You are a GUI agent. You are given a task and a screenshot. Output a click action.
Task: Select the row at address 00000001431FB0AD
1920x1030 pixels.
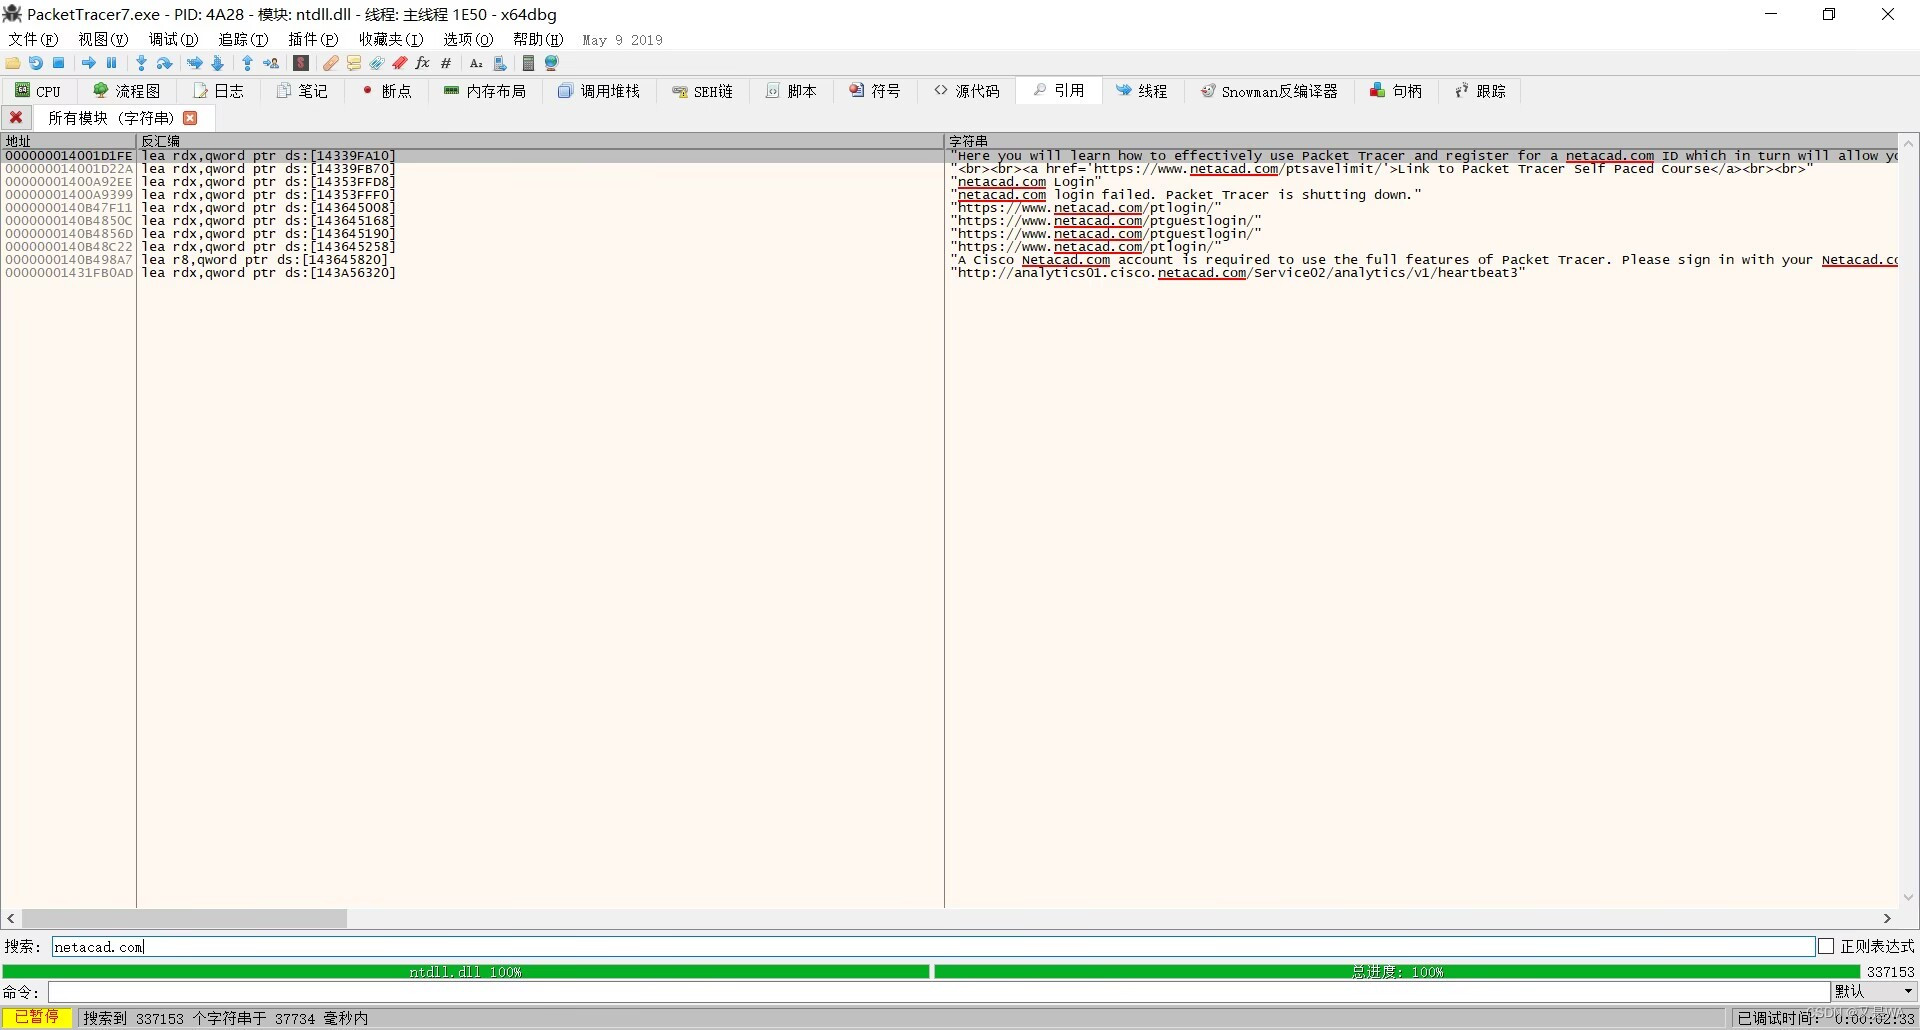tap(949, 273)
